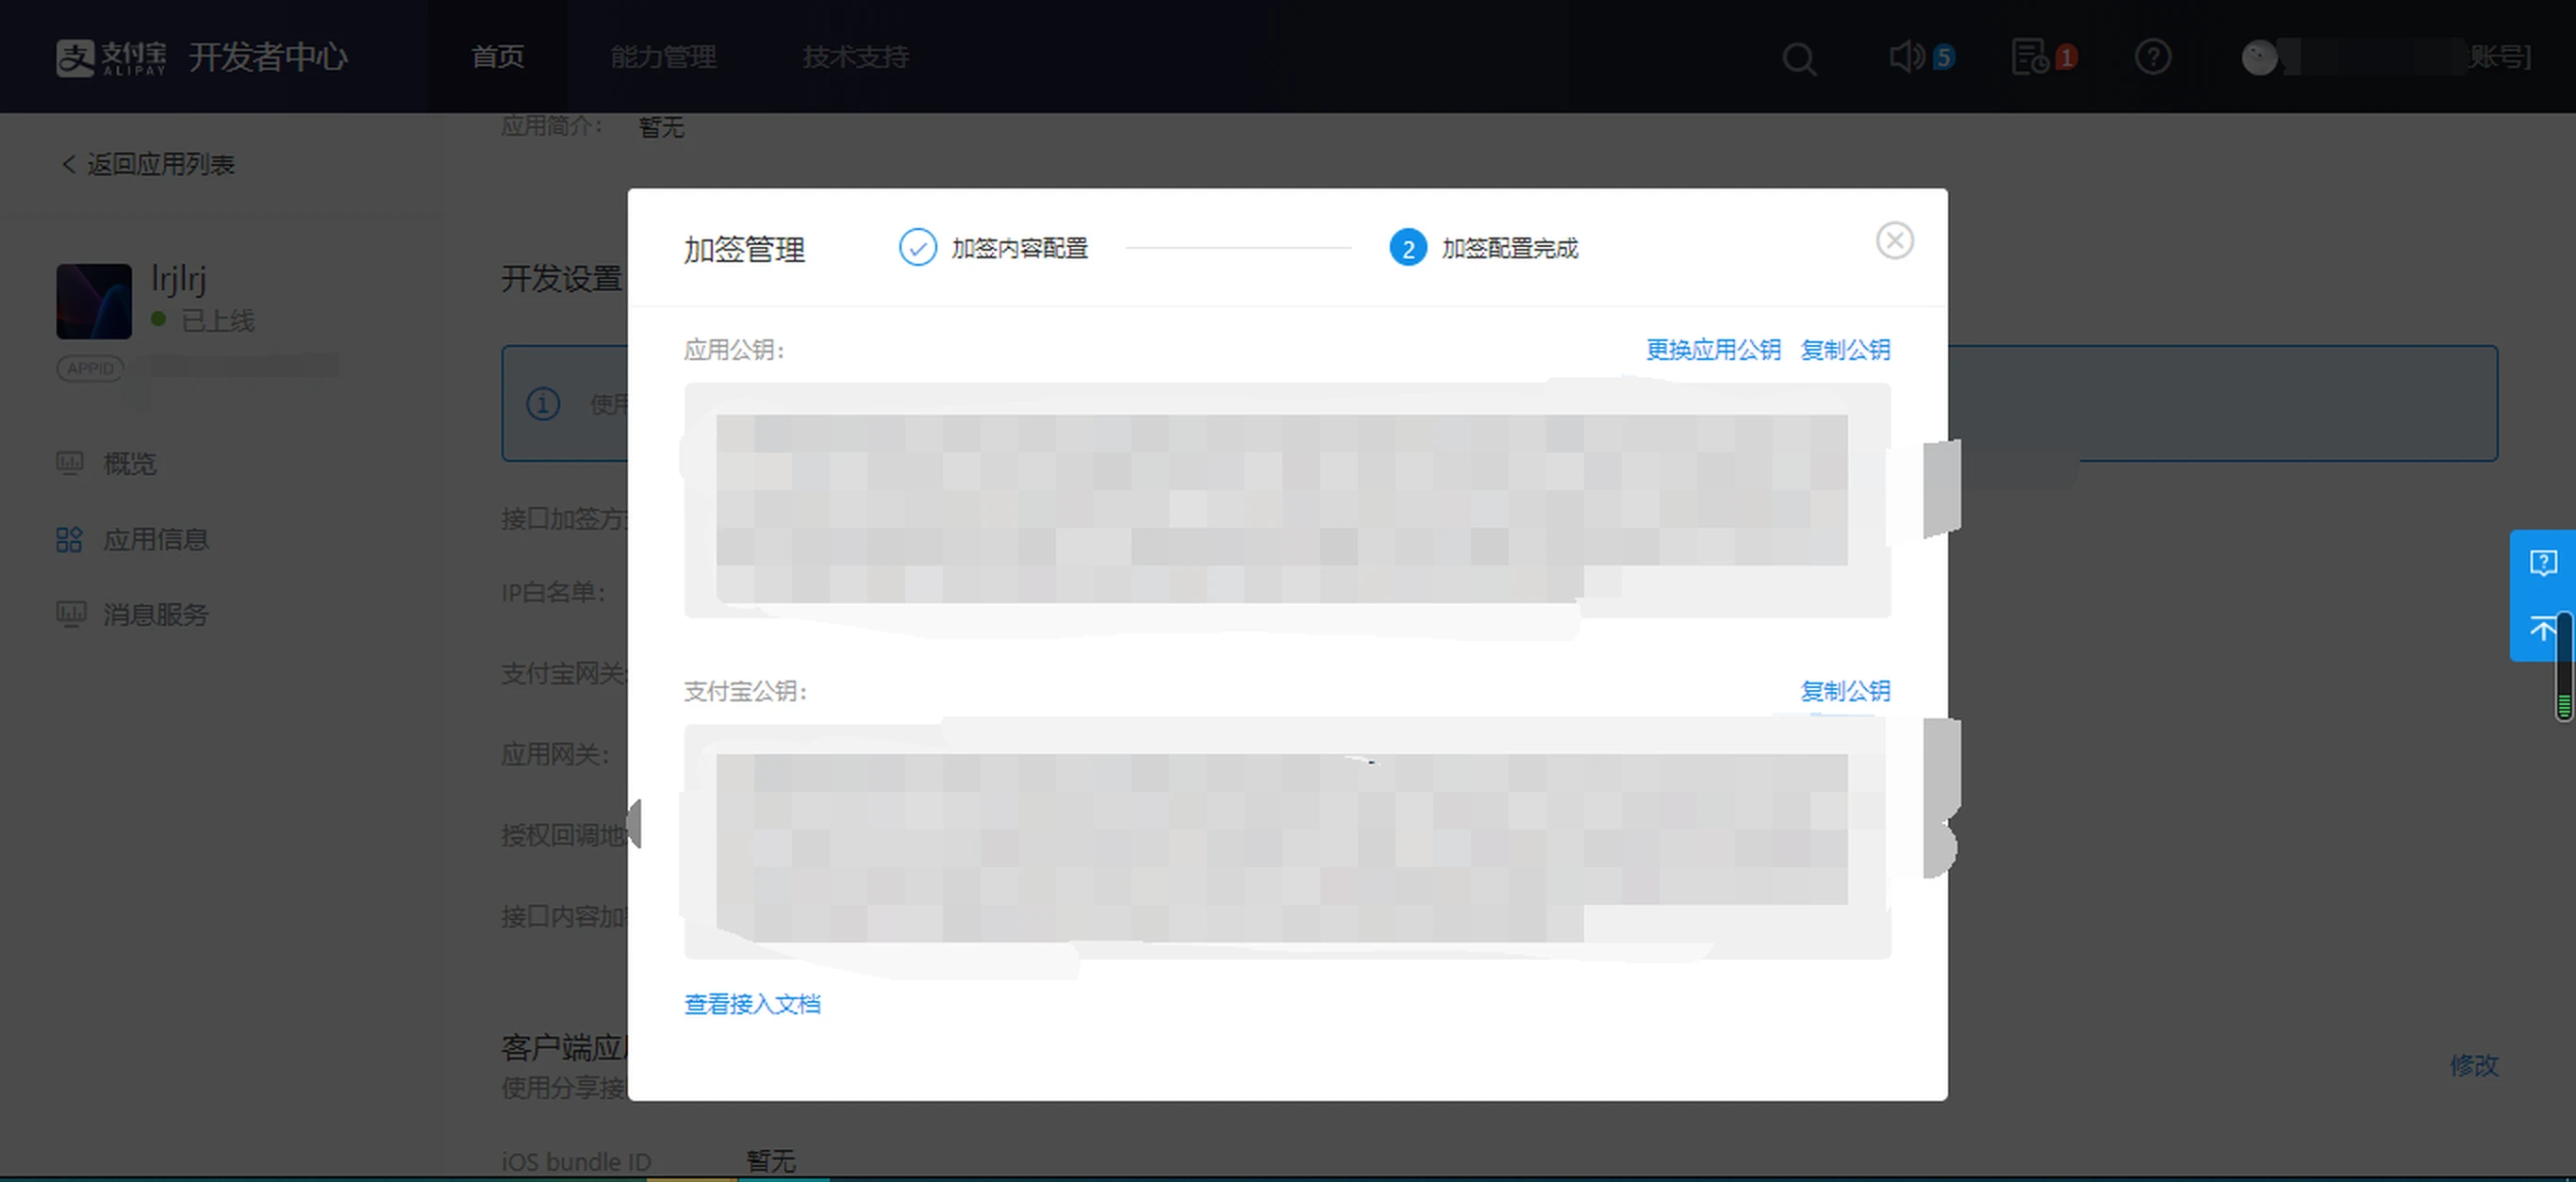Click the 已上线 status text
This screenshot has width=2576, height=1182.
click(x=217, y=321)
